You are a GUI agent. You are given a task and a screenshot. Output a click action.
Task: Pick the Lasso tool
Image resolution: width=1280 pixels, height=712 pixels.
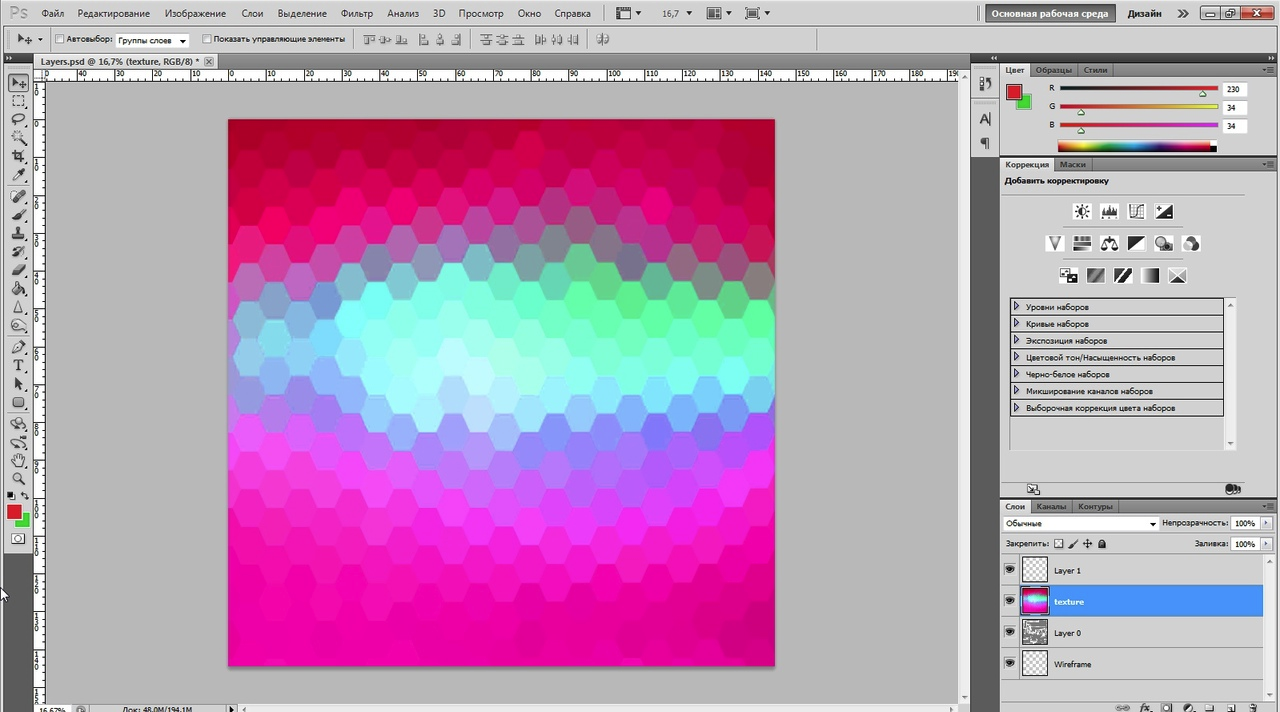pos(18,119)
